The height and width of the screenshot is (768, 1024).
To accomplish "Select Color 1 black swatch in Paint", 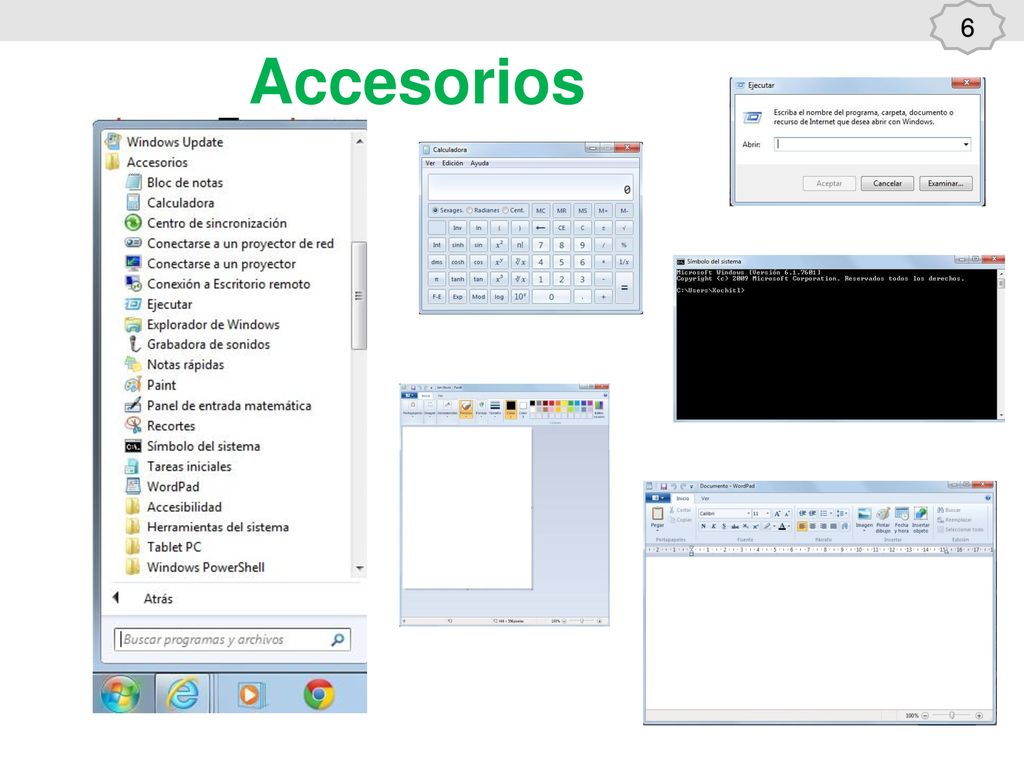I will (x=511, y=408).
